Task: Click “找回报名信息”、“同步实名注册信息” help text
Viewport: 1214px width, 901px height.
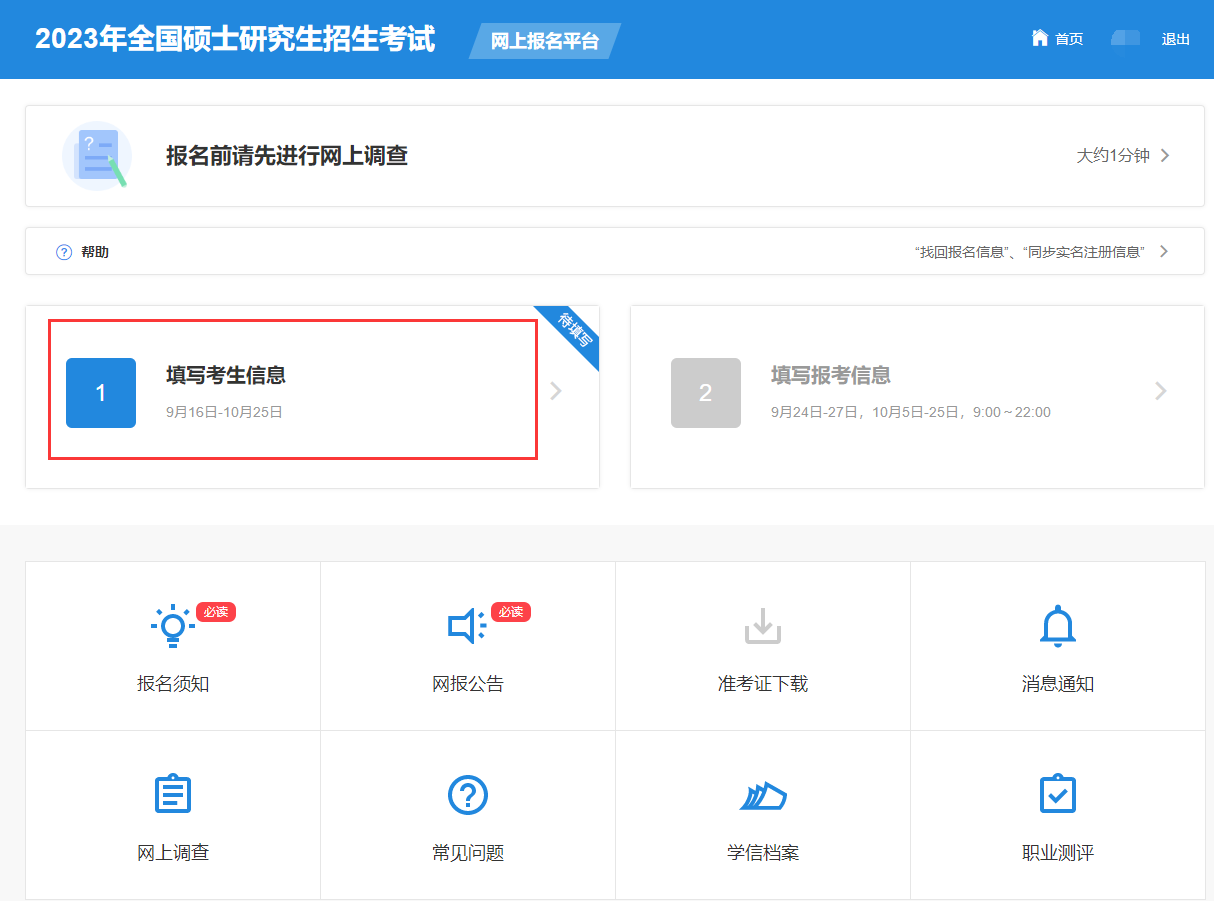Action: [1030, 252]
